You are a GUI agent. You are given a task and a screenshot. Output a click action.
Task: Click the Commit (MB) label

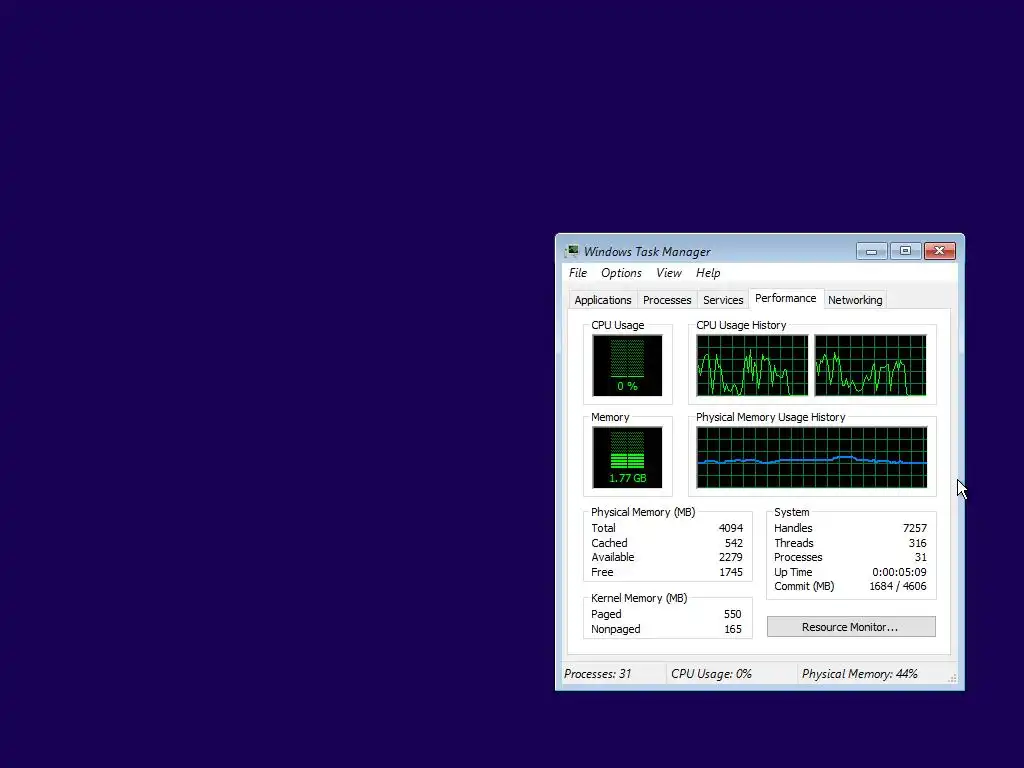click(804, 586)
